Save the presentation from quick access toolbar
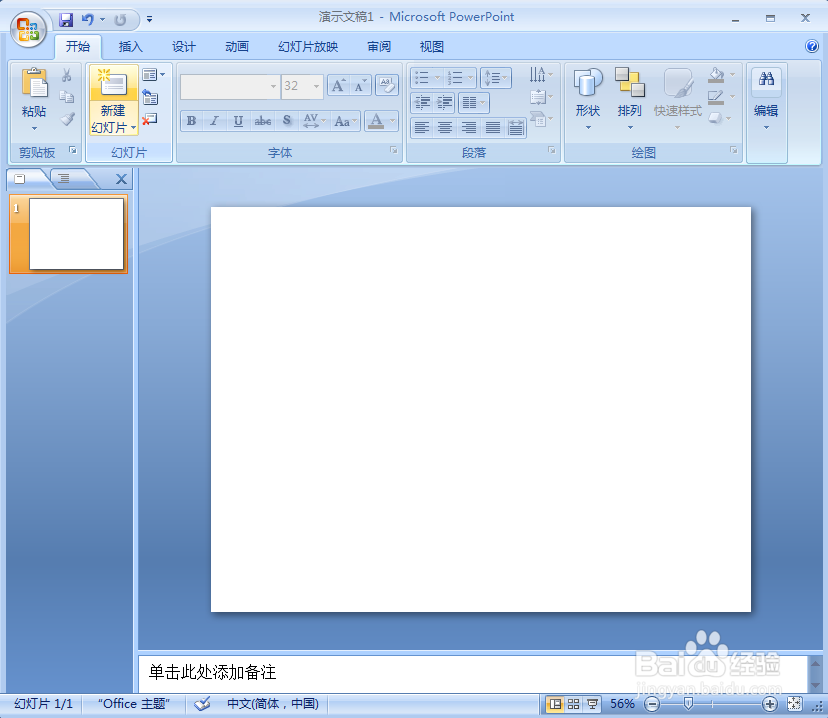Image resolution: width=828 pixels, height=718 pixels. tap(66, 20)
